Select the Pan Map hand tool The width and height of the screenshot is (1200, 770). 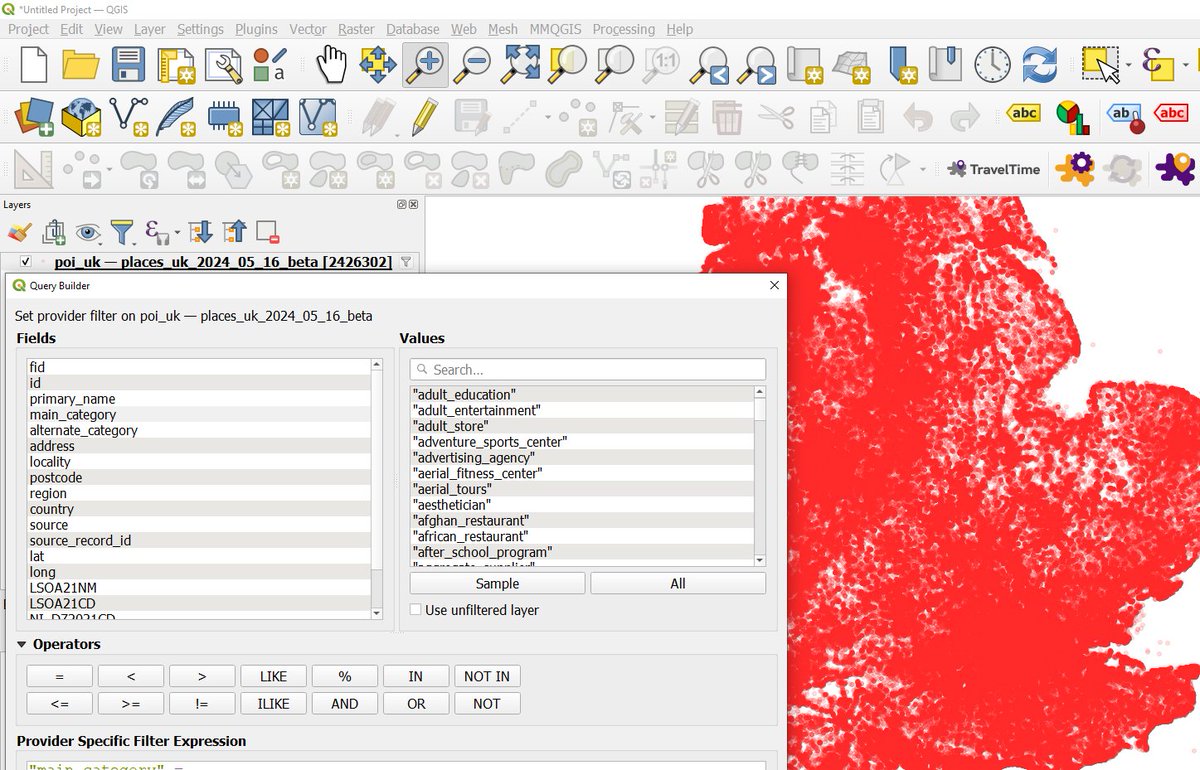tap(331, 65)
